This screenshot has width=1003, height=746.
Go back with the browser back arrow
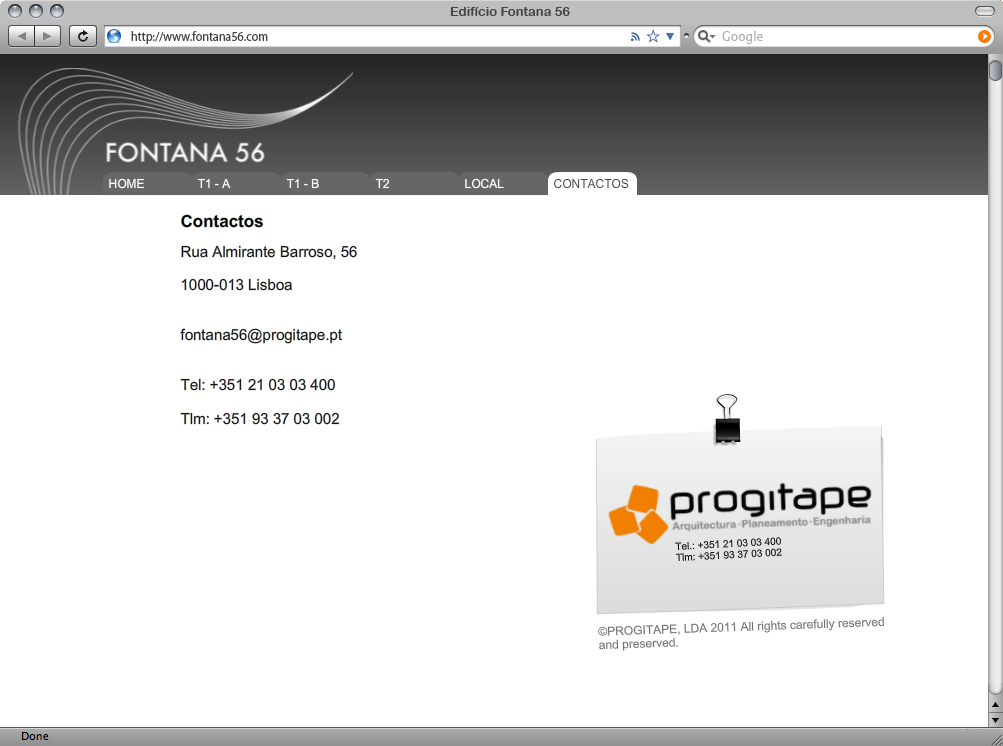22,36
